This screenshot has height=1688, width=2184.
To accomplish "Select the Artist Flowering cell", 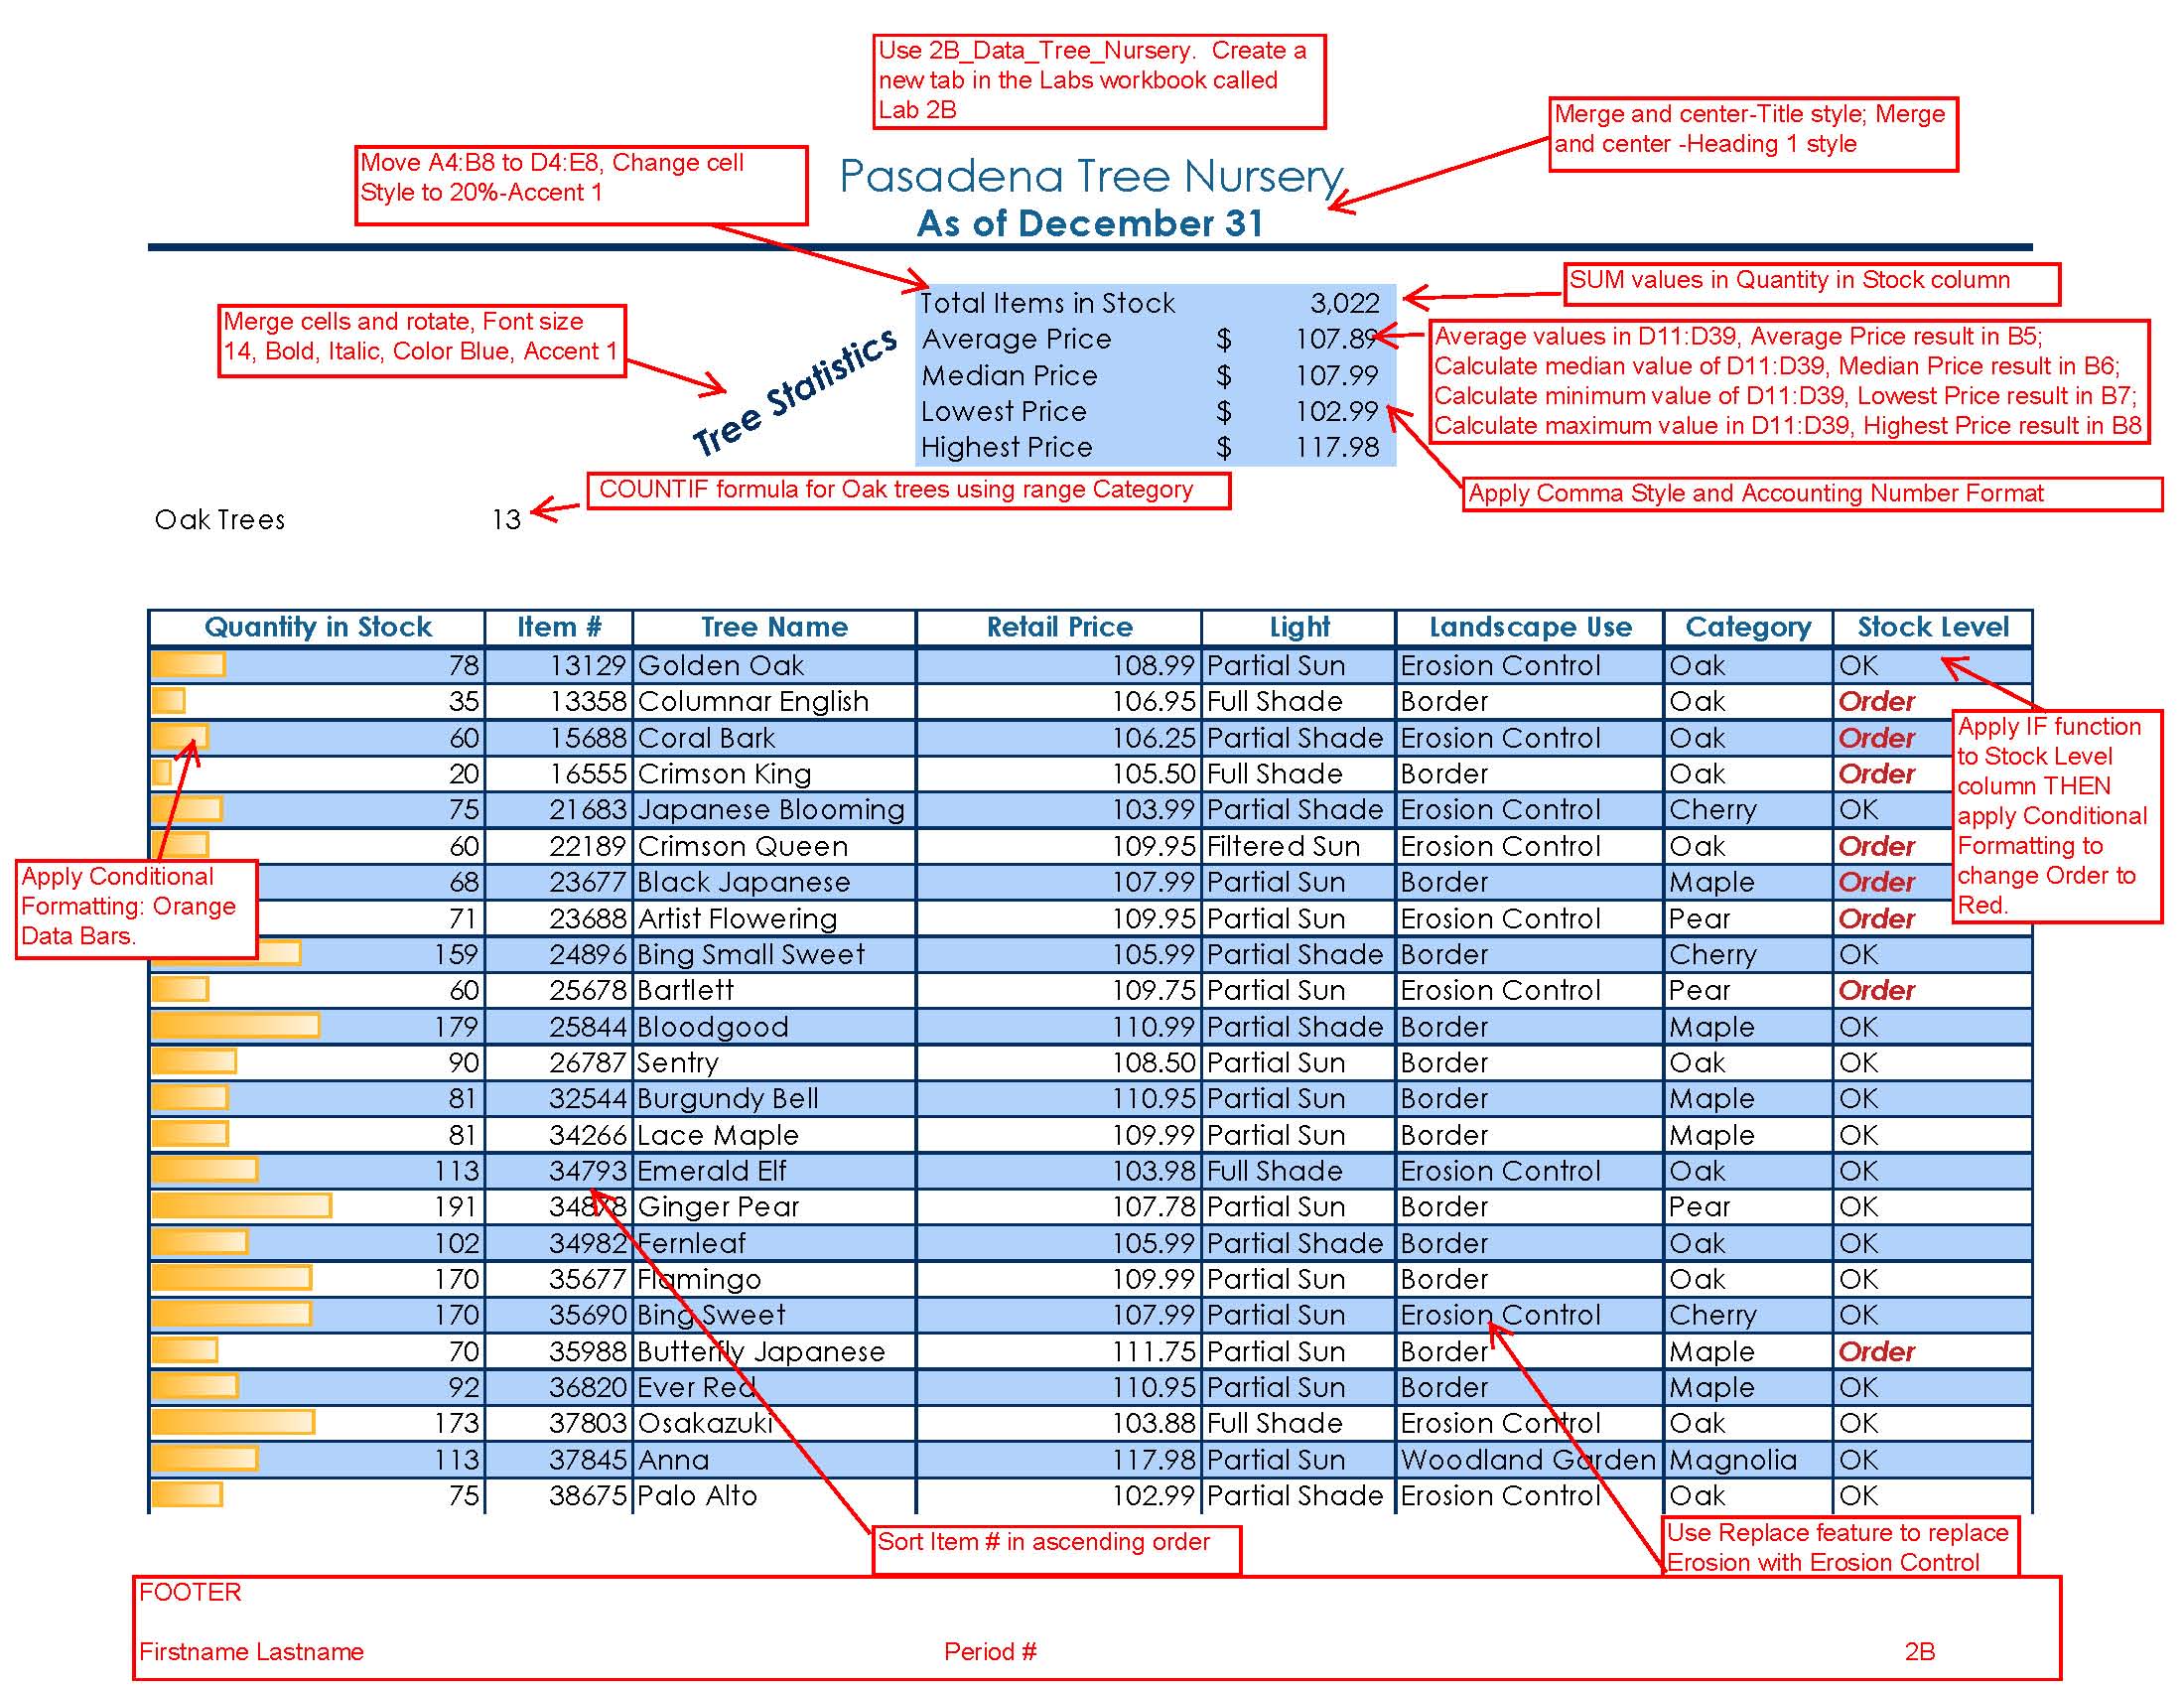I will click(x=774, y=918).
